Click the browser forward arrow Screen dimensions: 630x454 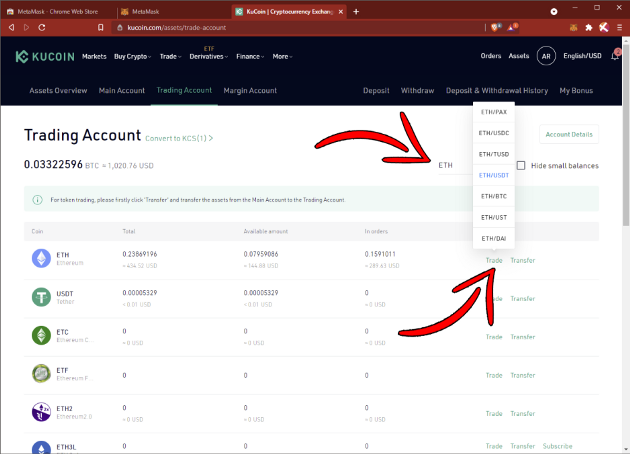coord(27,27)
